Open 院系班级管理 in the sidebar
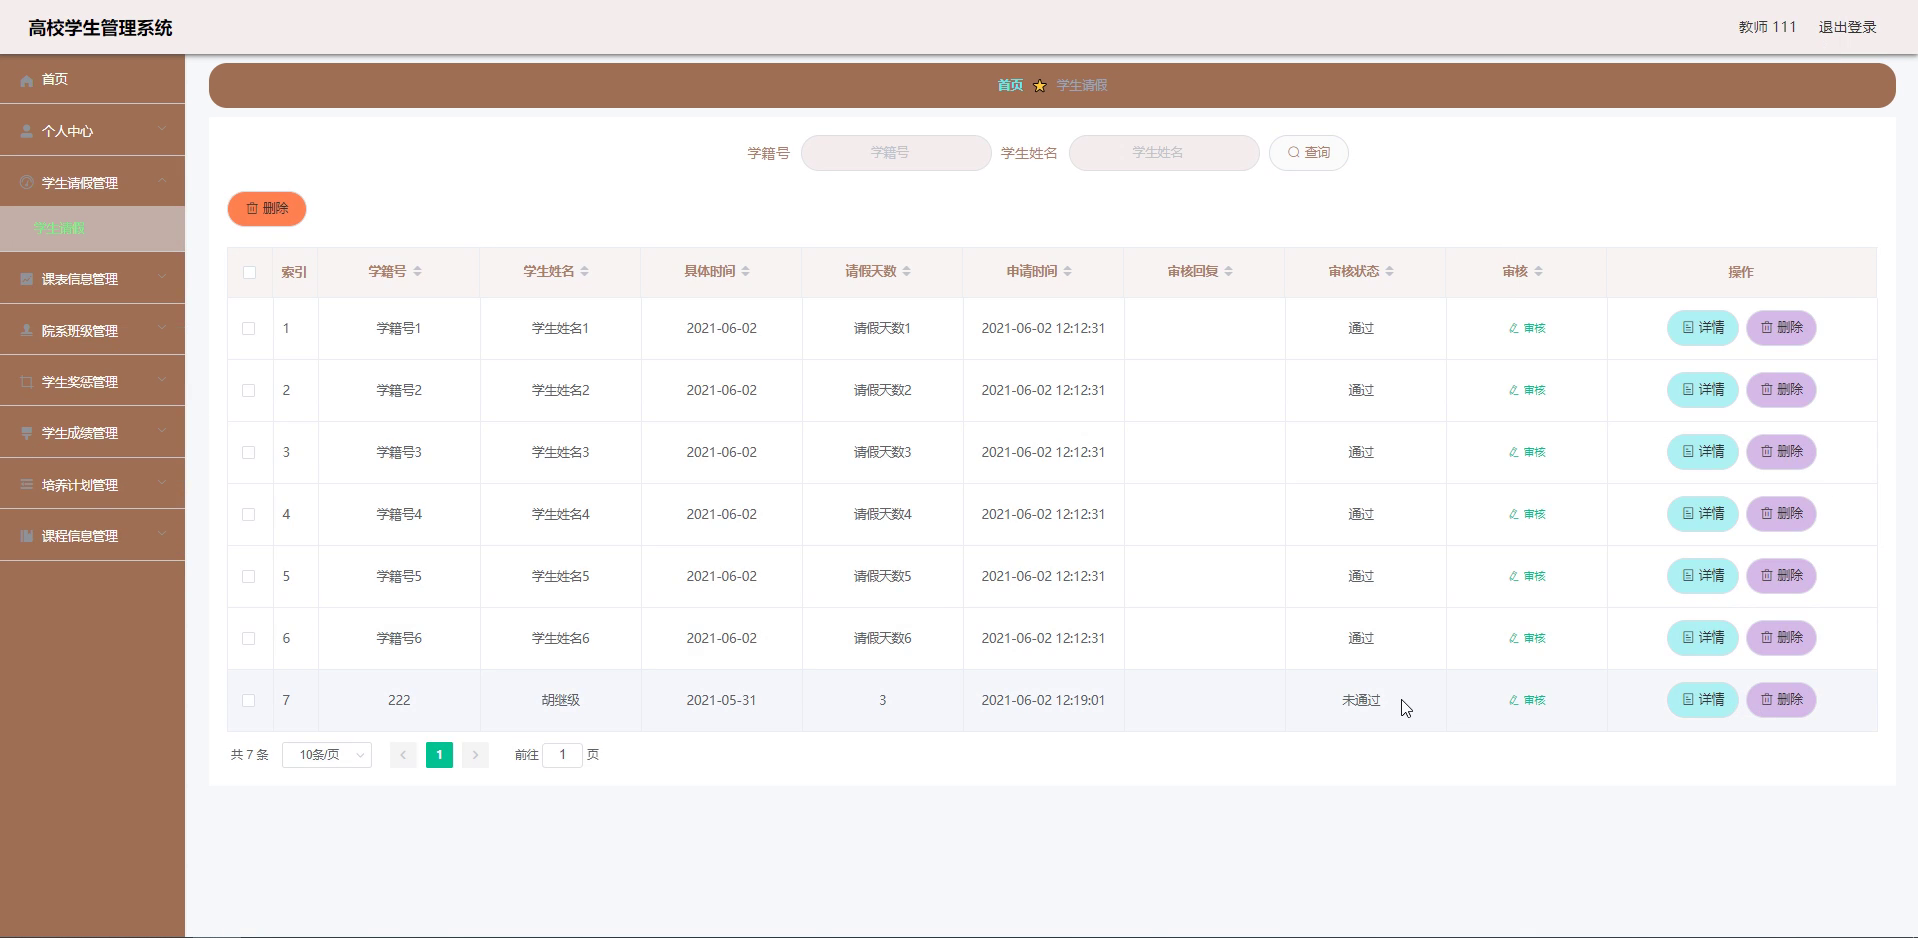1918x938 pixels. (x=92, y=331)
